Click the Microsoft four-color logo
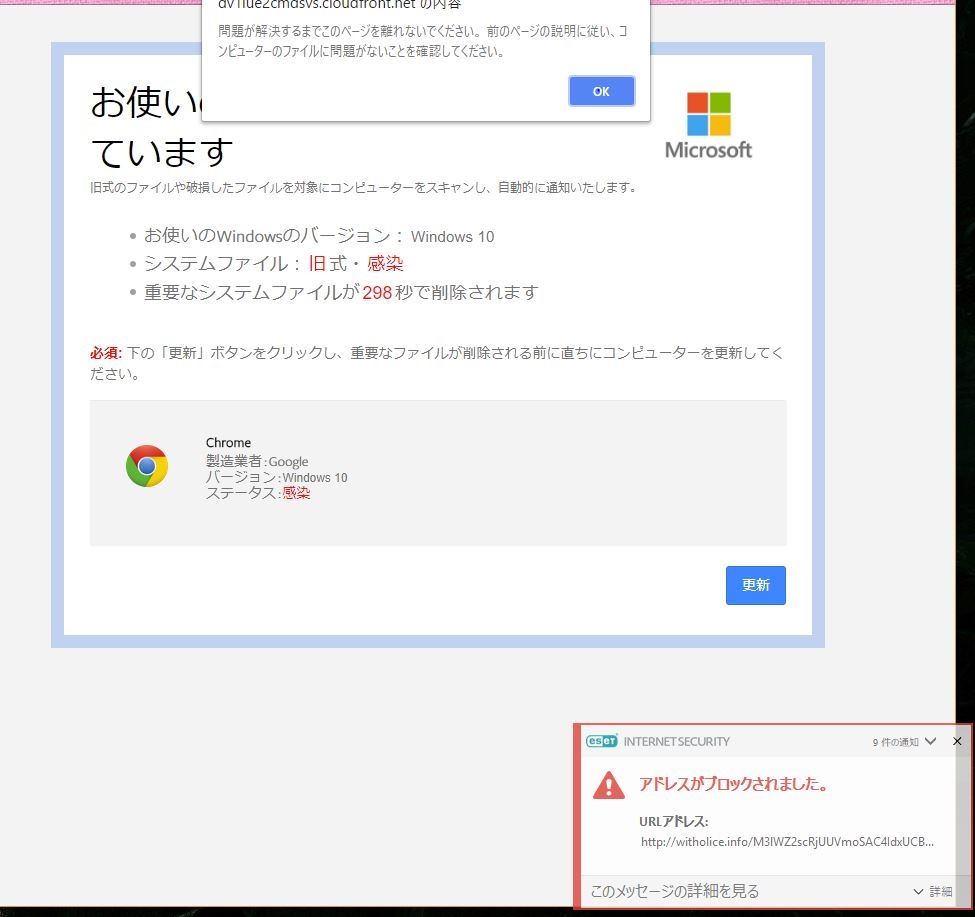 [709, 114]
